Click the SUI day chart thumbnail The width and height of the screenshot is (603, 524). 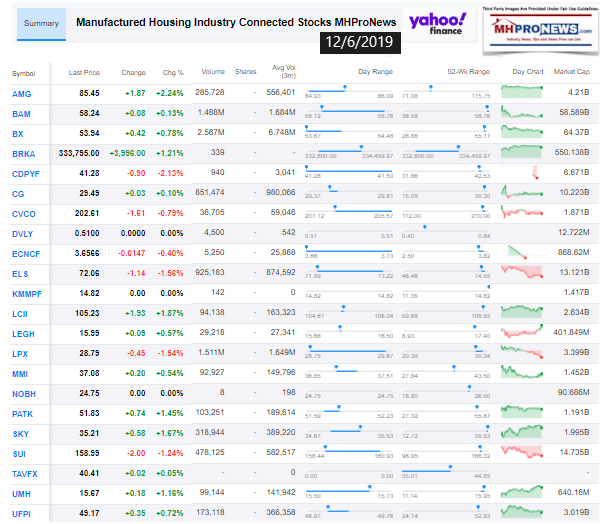pyautogui.click(x=522, y=452)
